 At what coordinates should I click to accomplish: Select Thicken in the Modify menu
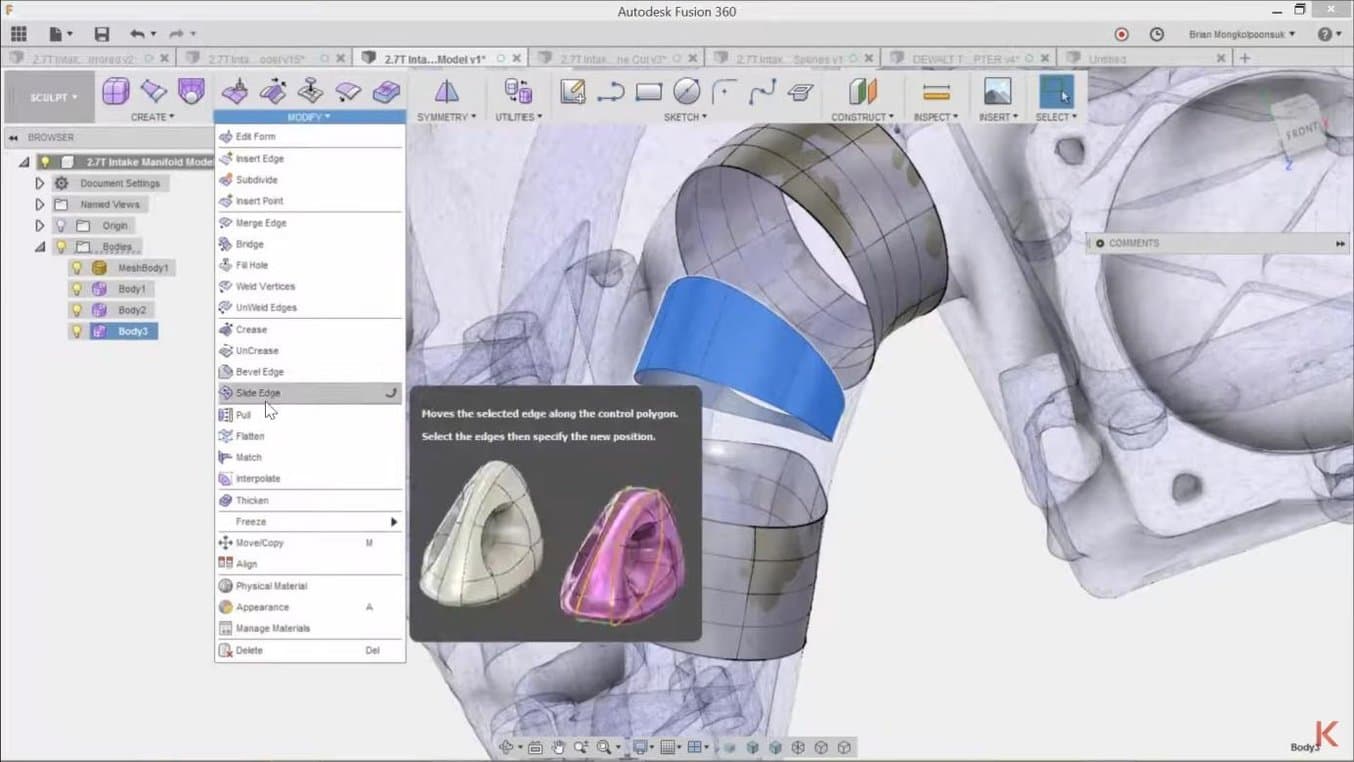click(x=252, y=500)
